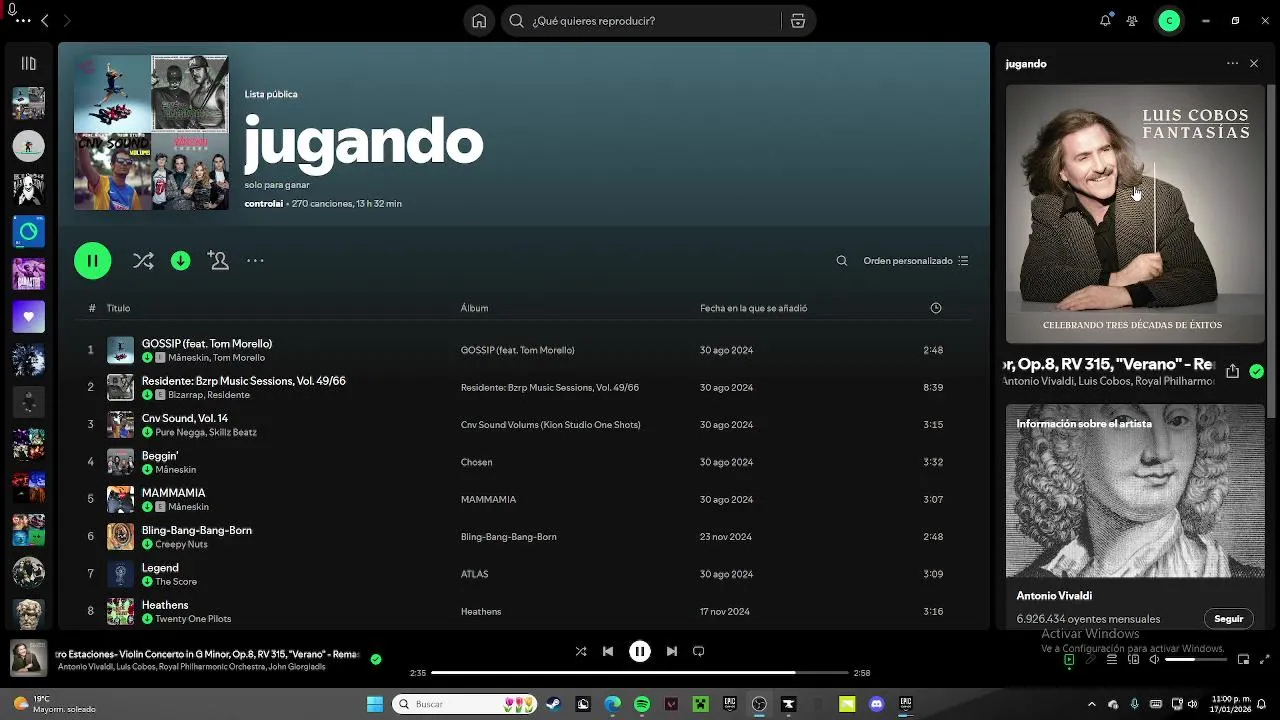Open the green user profile avatar
The height and width of the screenshot is (720, 1280).
[x=1169, y=21]
